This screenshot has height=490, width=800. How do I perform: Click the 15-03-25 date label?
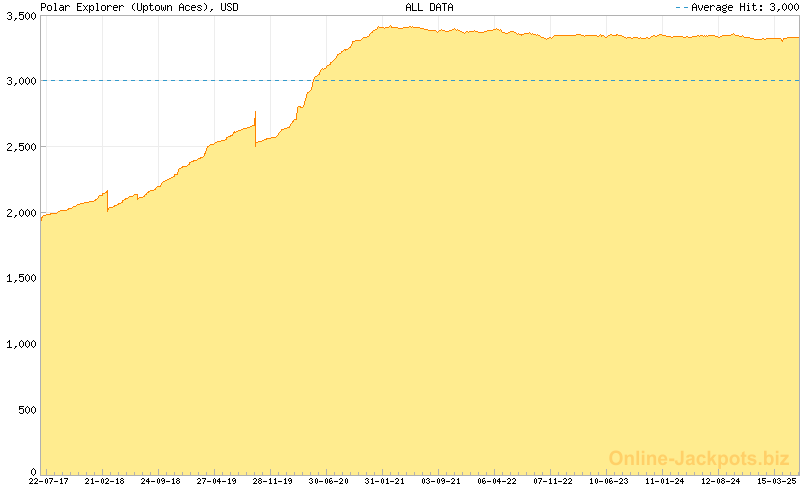[x=776, y=481]
